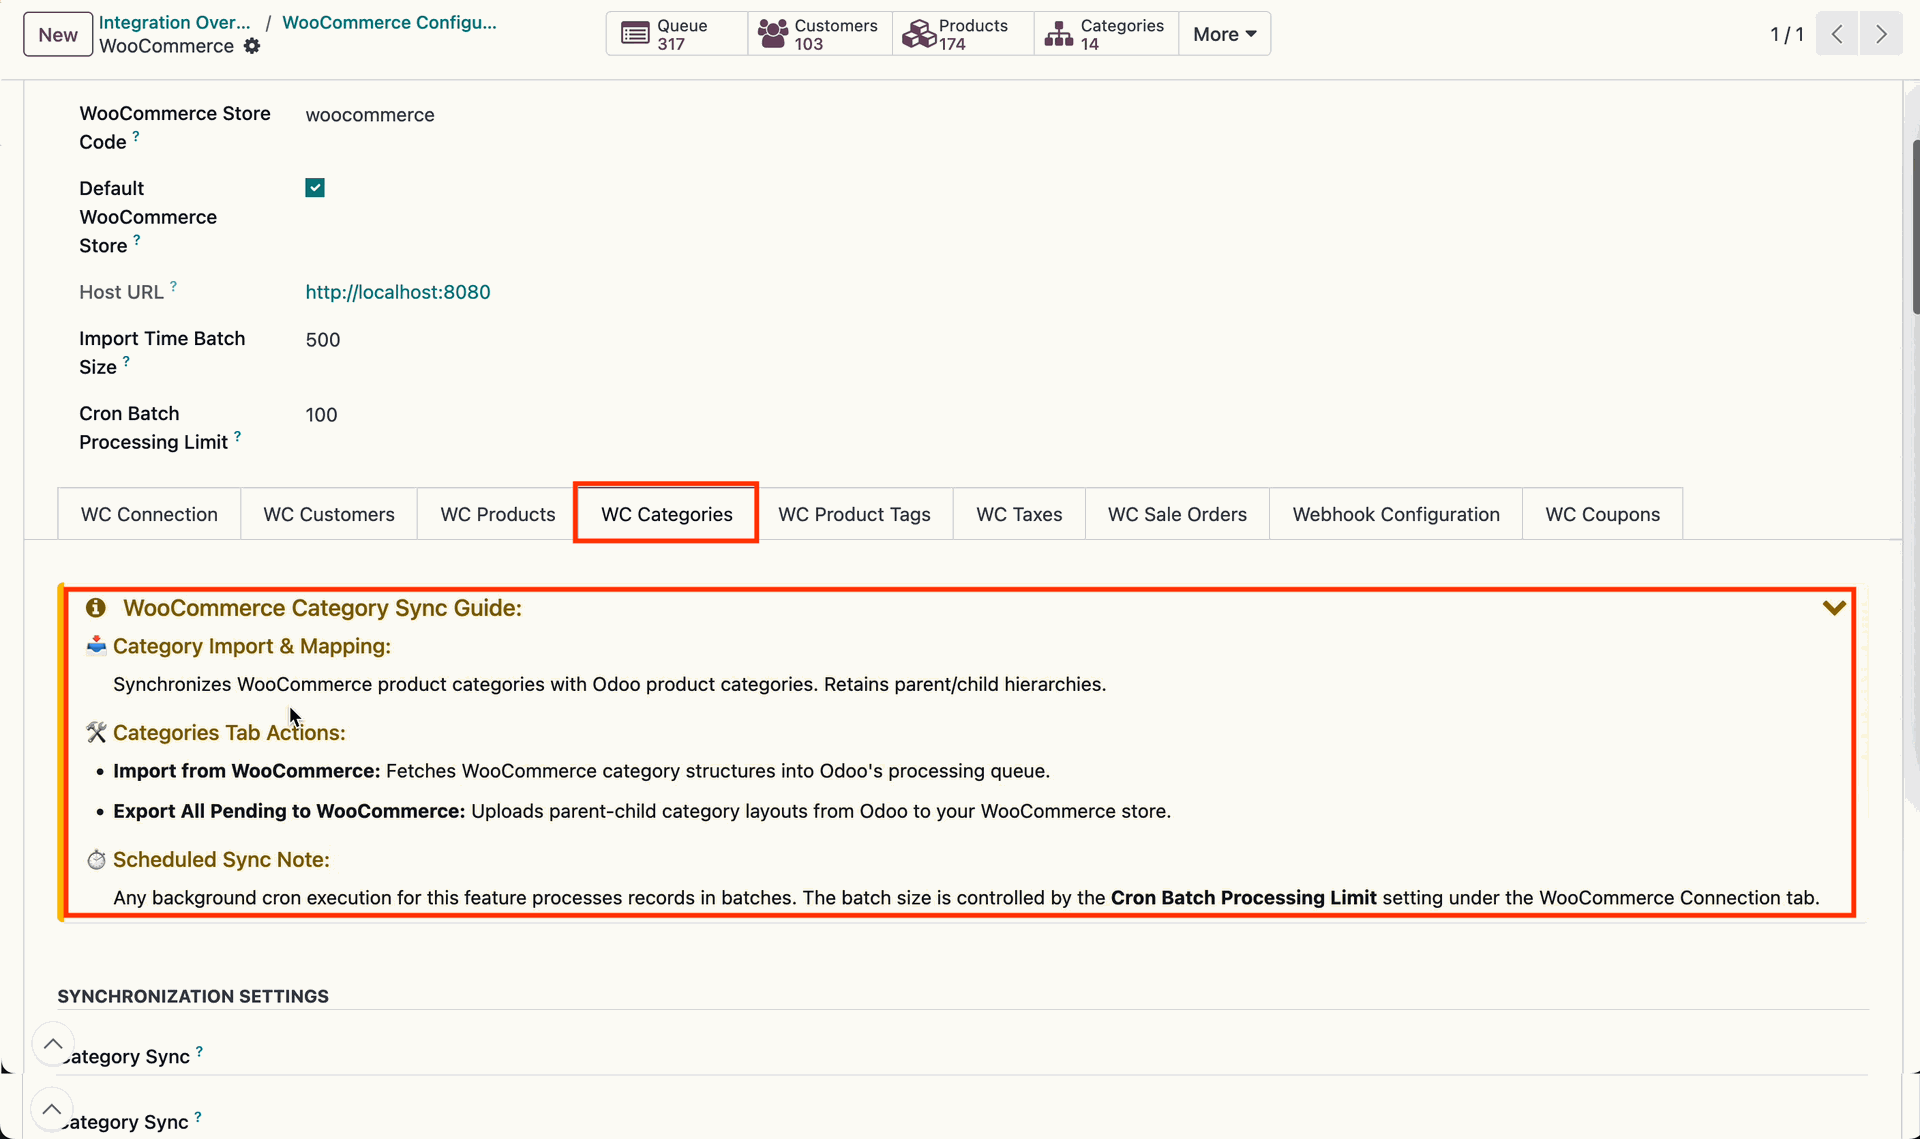This screenshot has width=1920, height=1139.
Task: Switch to the Webhook Configuration tab
Action: pos(1396,514)
